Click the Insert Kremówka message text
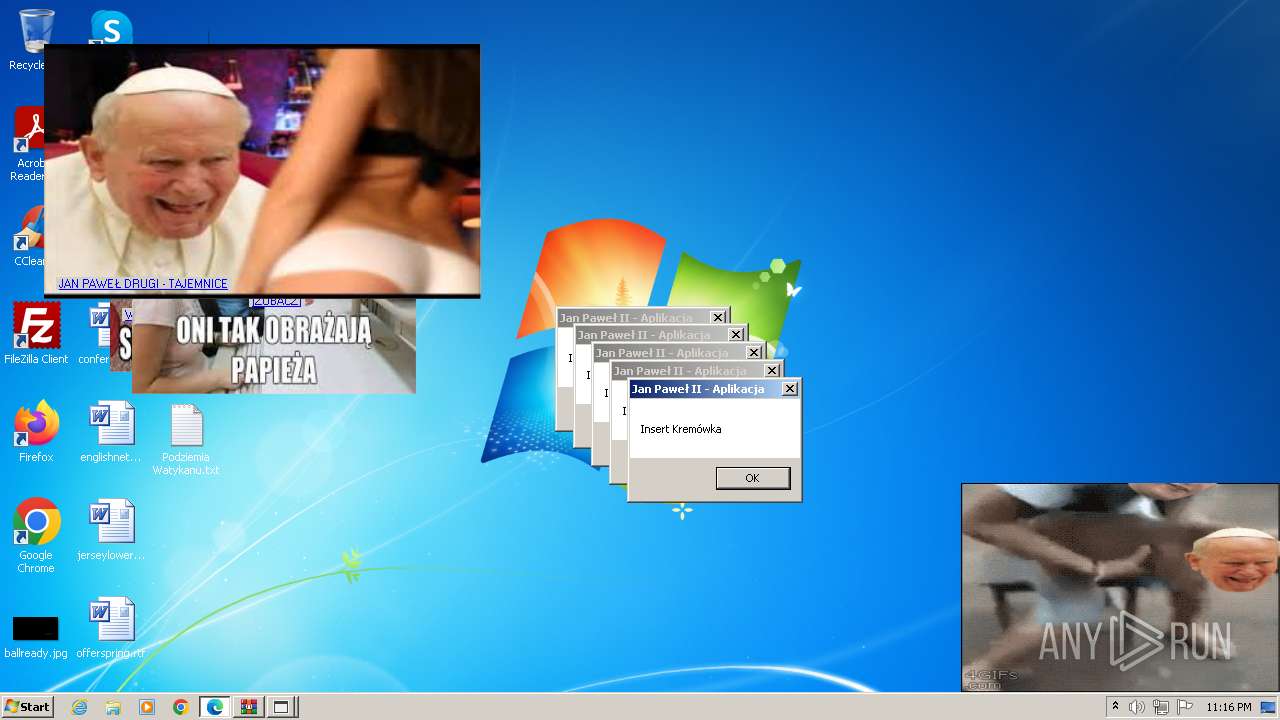This screenshot has height=720, width=1280. point(681,429)
